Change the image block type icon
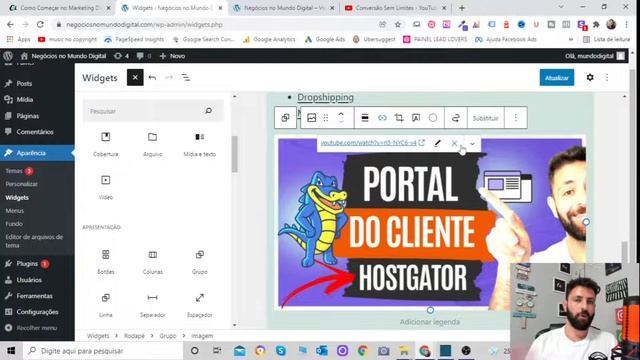The height and width of the screenshot is (360, 640). click(x=311, y=118)
